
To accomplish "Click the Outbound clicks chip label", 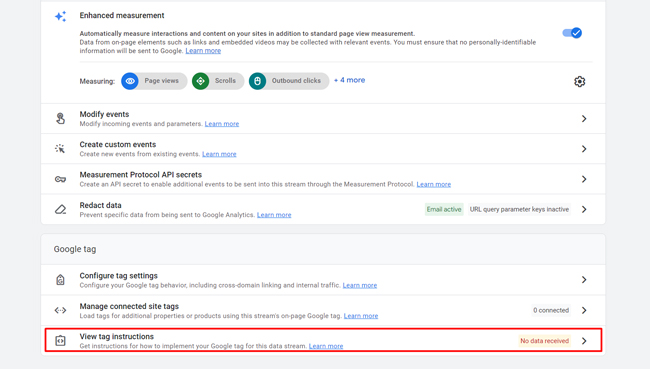I will tap(296, 80).
